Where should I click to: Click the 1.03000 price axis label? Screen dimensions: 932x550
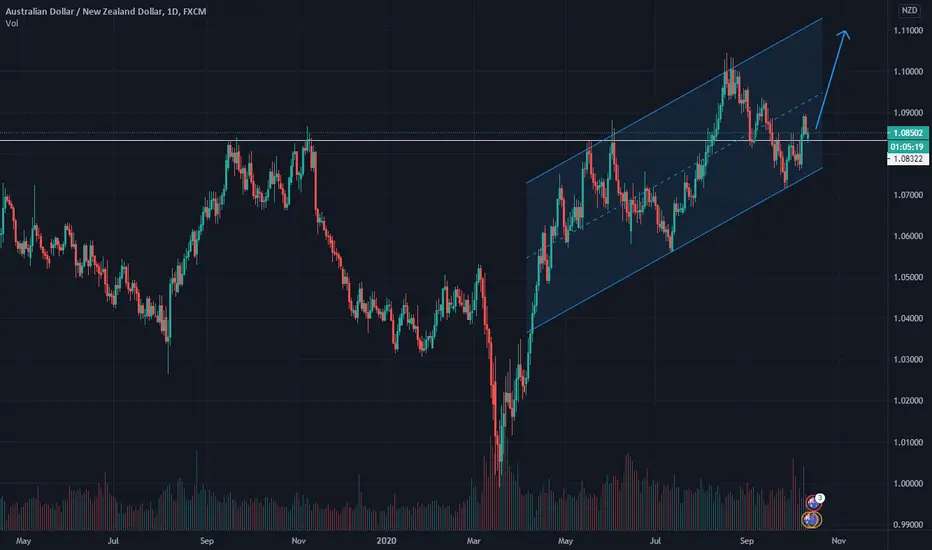click(908, 360)
